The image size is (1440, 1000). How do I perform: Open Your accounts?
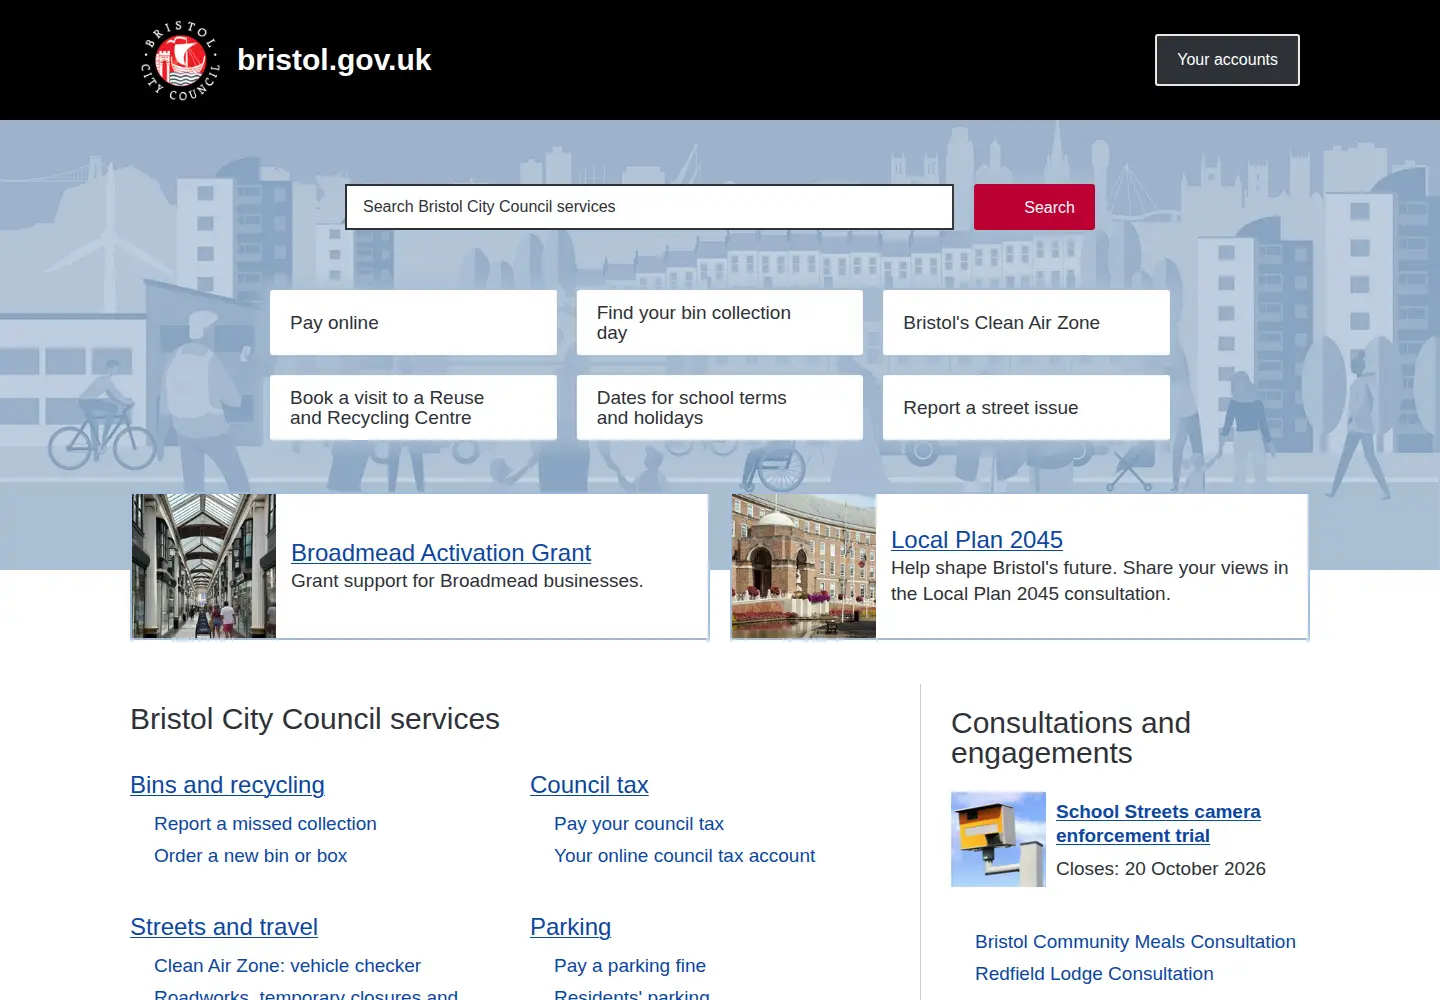pos(1227,60)
